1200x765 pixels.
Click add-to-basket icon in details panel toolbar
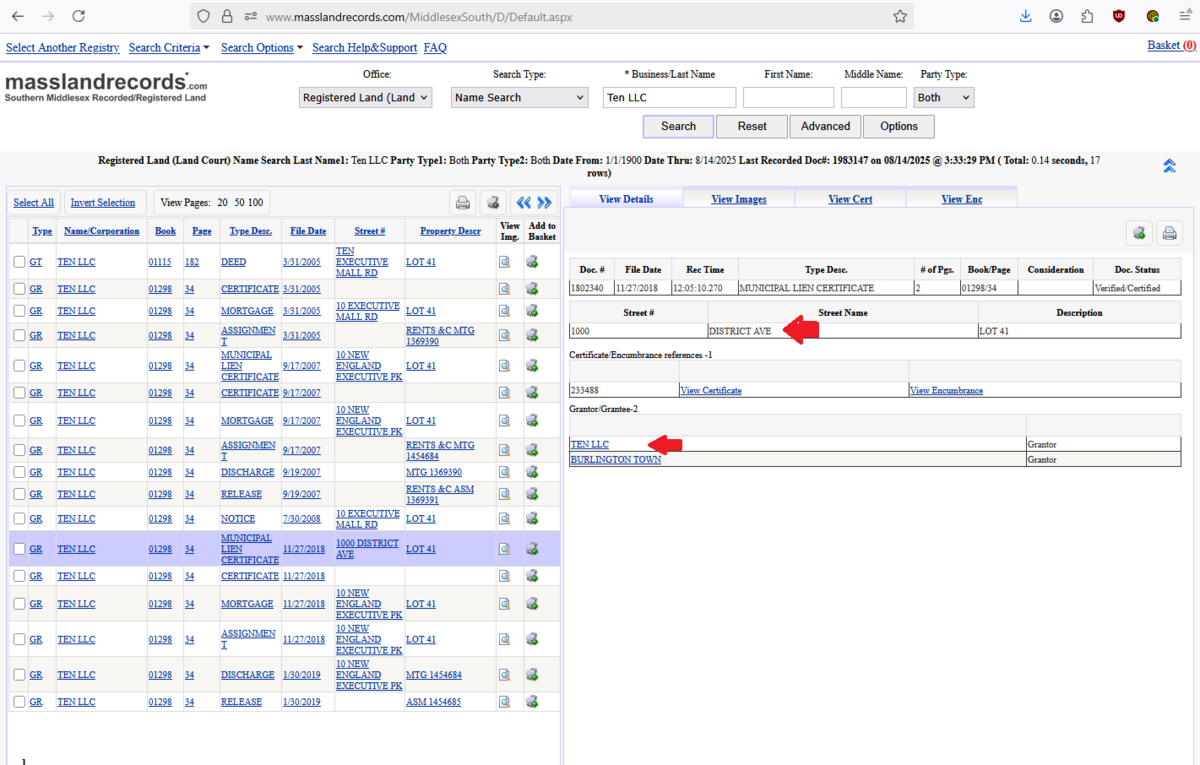click(x=1139, y=234)
